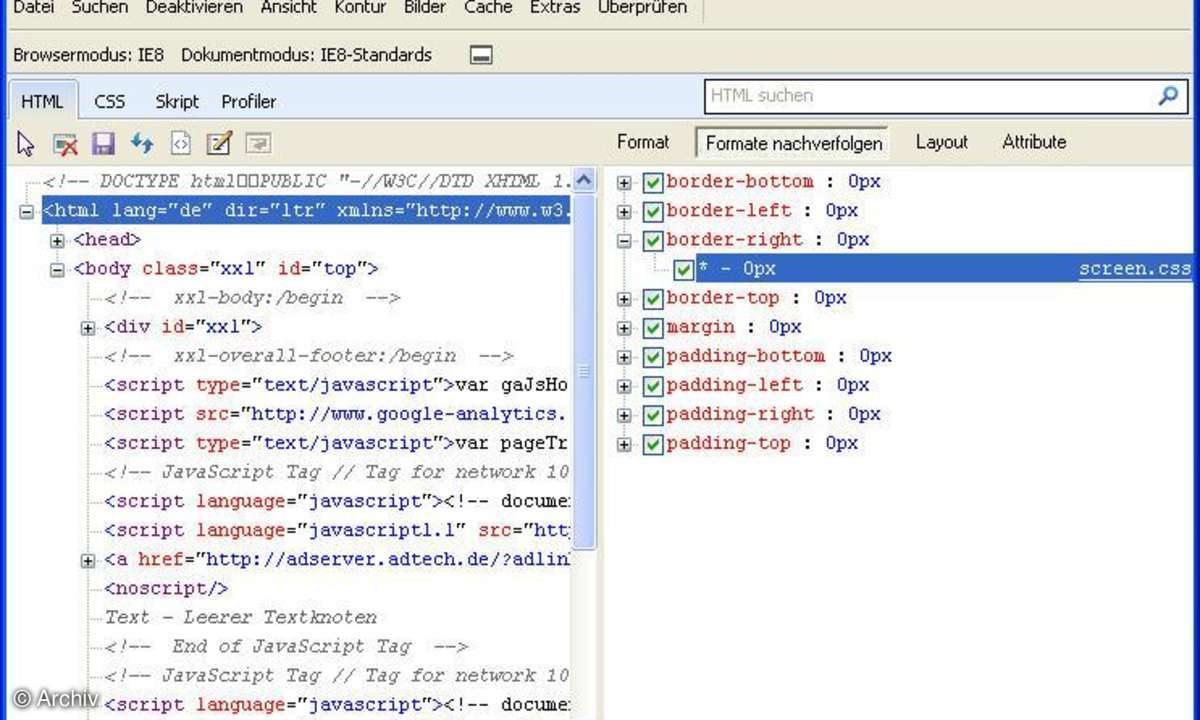Uncheck the padding-left style checkbox
This screenshot has height=720, width=1200.
point(653,386)
